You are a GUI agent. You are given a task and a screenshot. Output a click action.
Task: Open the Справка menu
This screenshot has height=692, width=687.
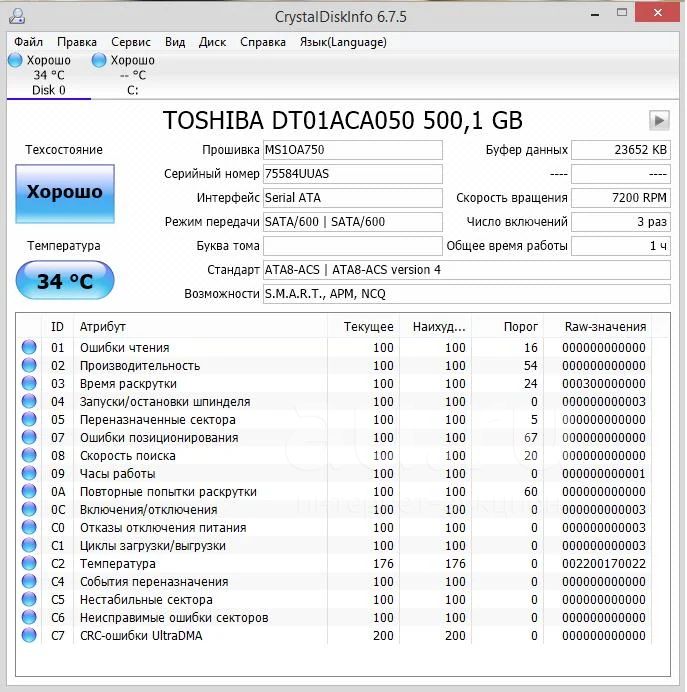(x=263, y=42)
